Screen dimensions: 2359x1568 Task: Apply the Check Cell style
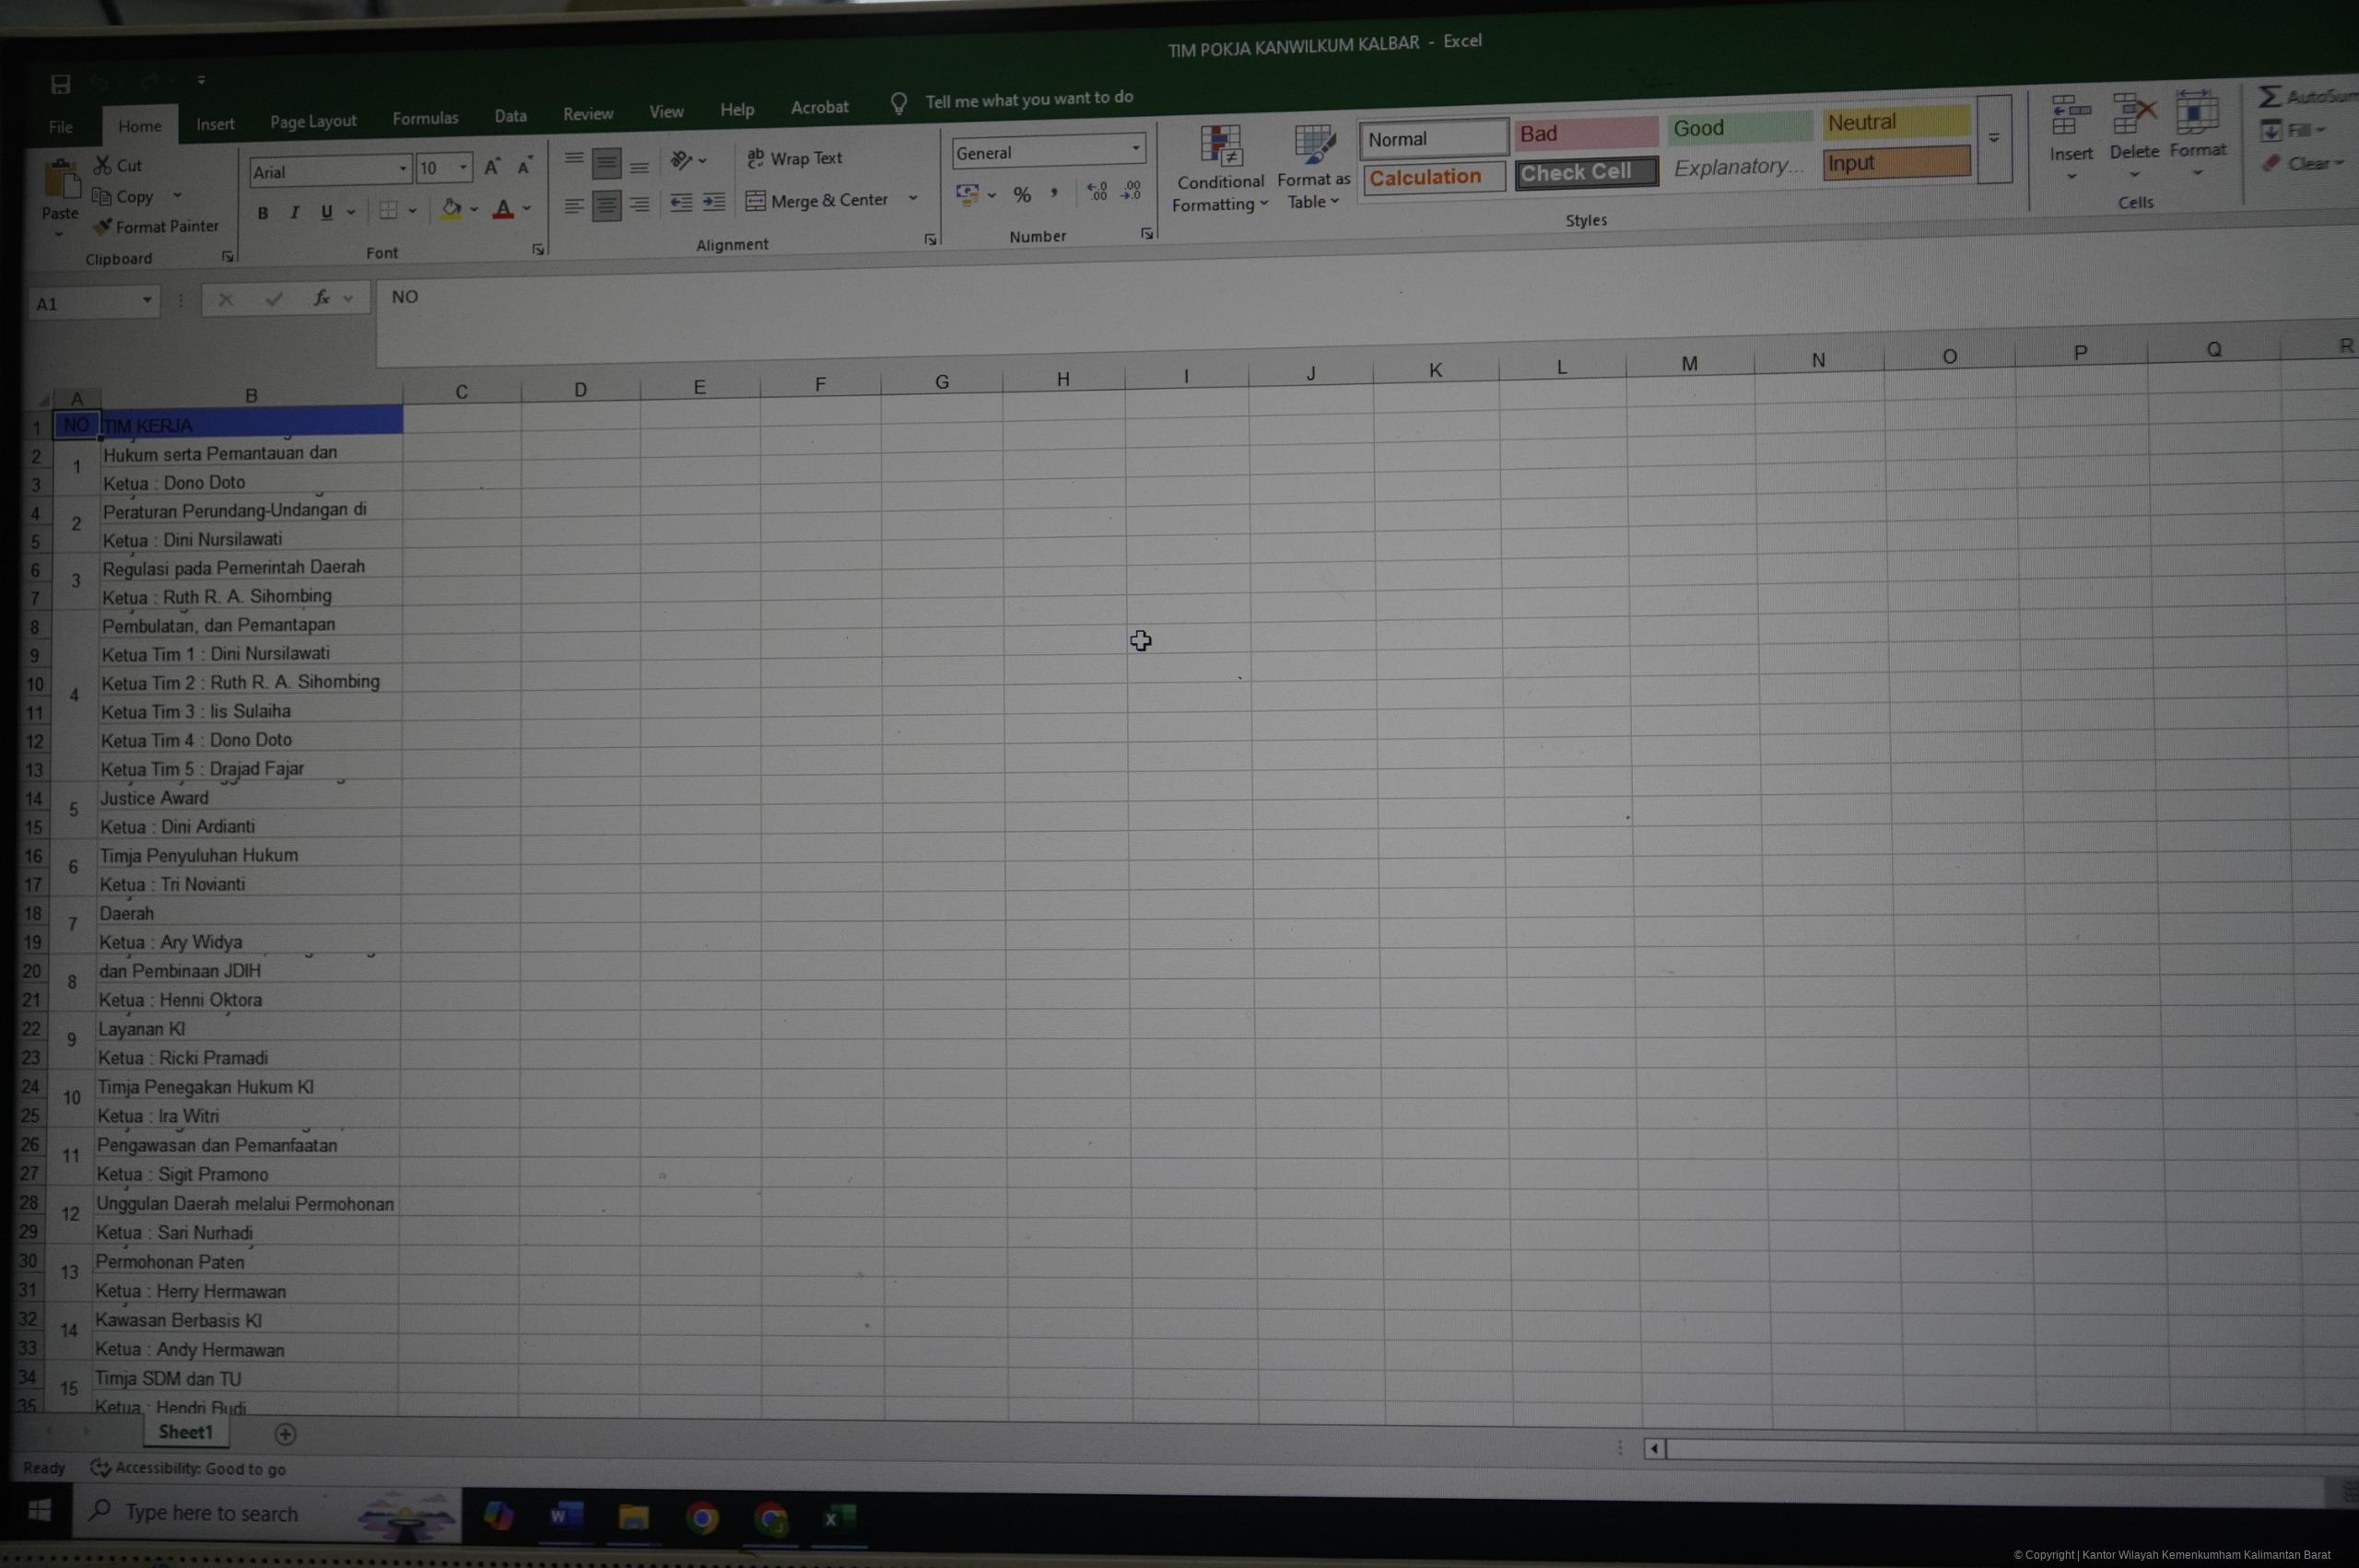point(1585,173)
